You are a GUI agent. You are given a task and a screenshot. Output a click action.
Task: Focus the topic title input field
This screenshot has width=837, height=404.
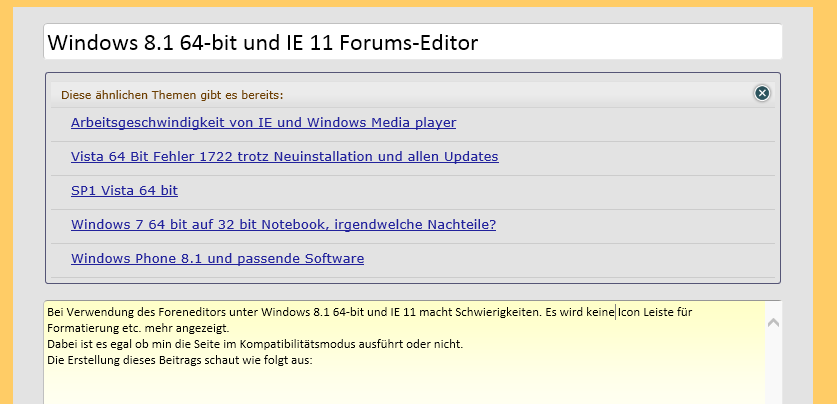[x=413, y=42]
